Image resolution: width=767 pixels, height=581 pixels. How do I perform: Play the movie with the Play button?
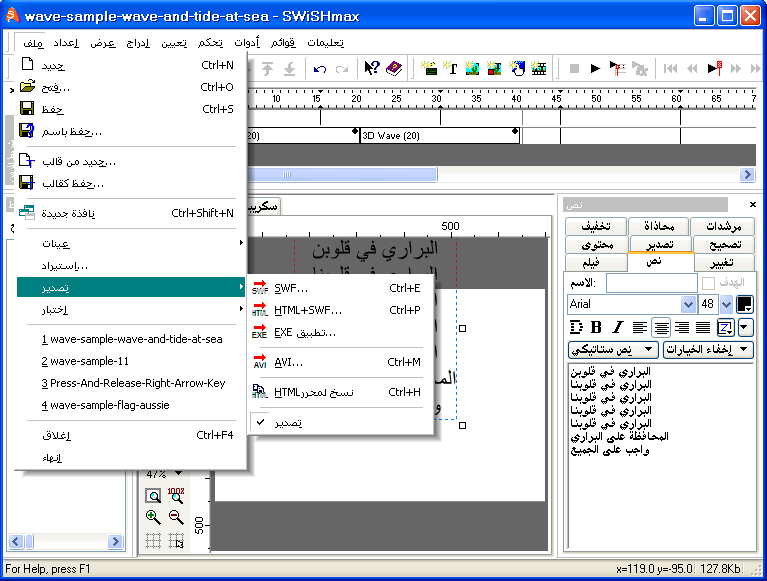coord(595,68)
